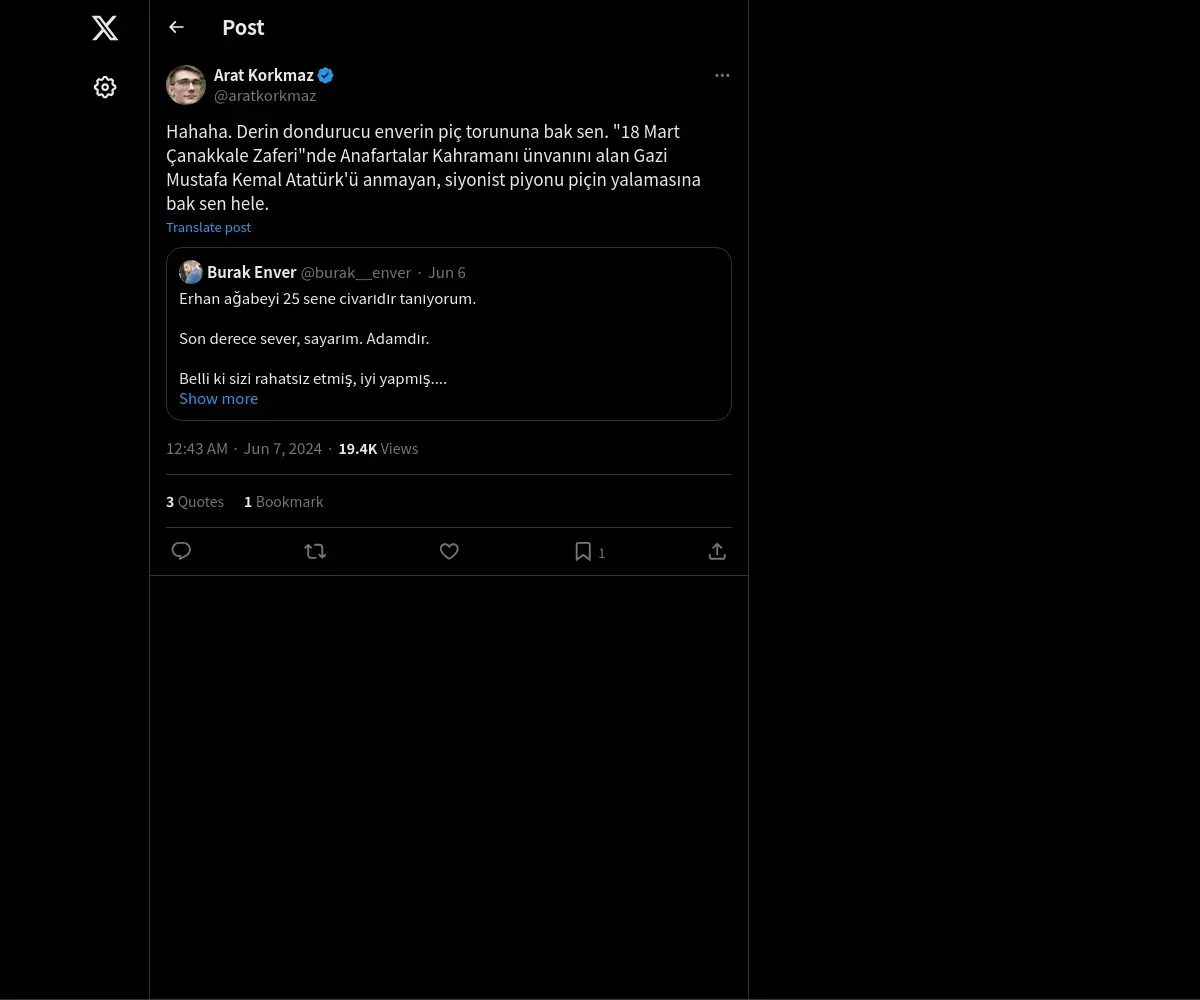The width and height of the screenshot is (1200, 1000).
Task: Open Arat Korkmaz's profile picture
Action: 186,85
